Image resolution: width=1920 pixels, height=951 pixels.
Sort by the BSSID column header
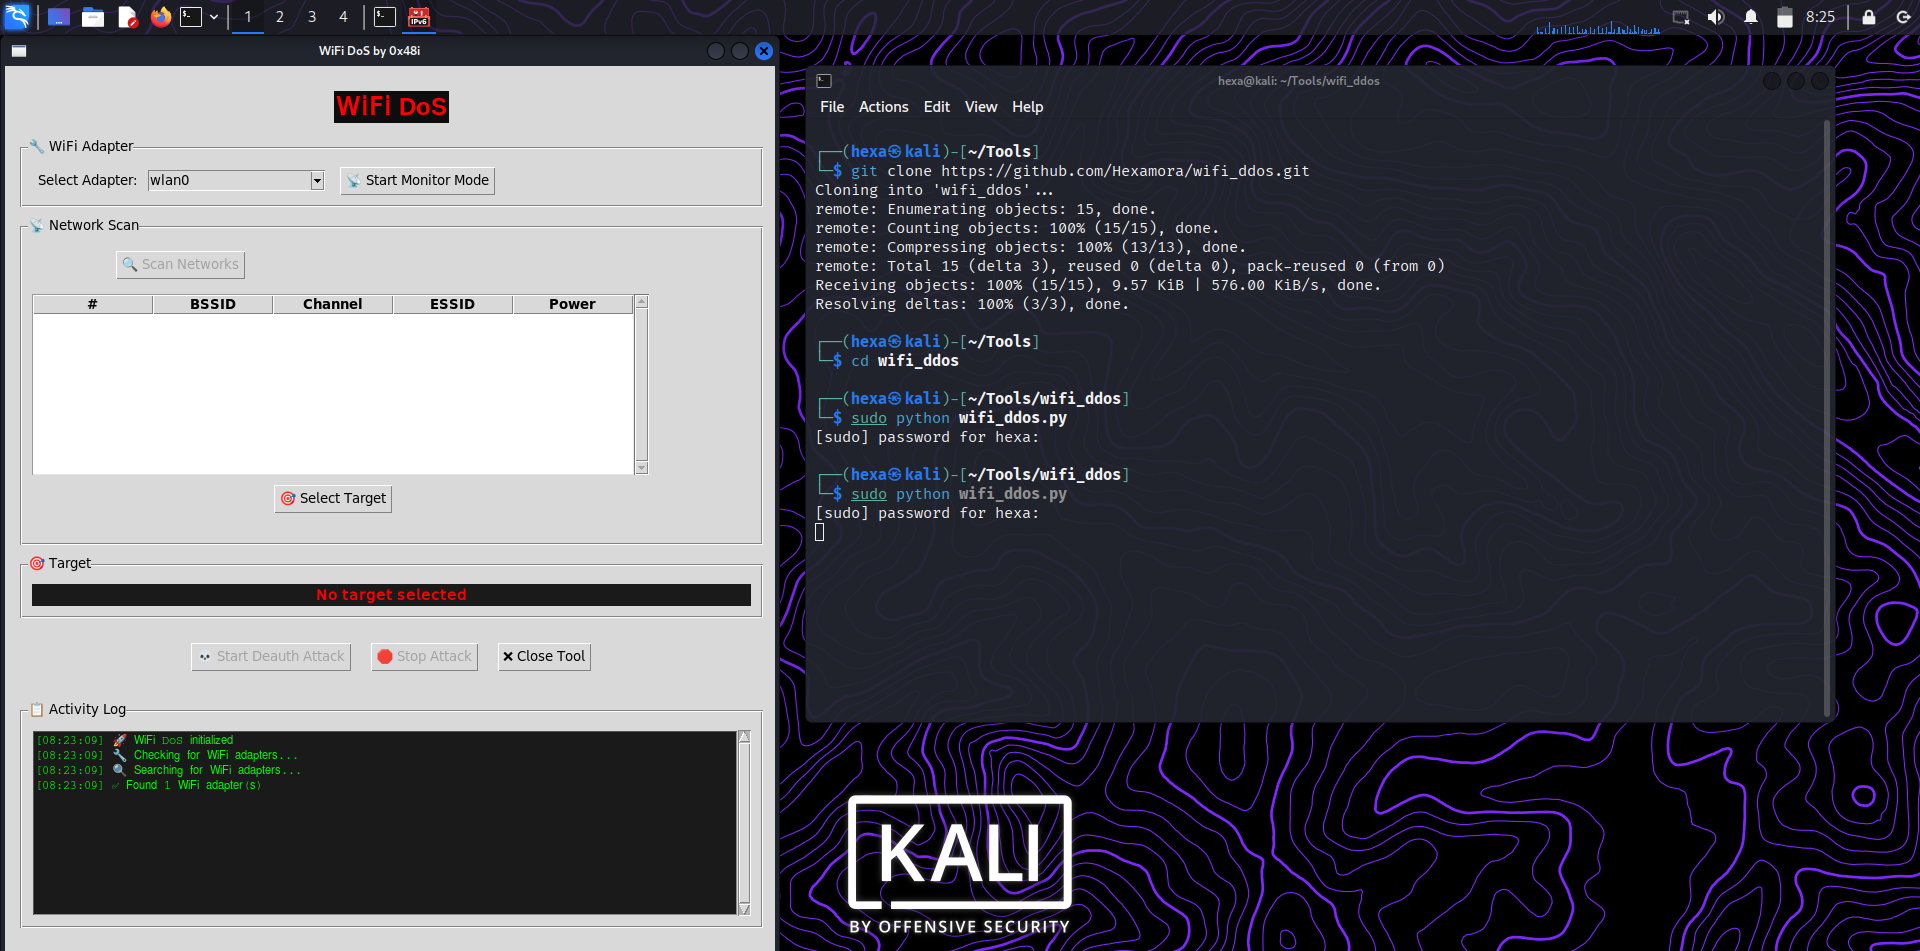(213, 304)
